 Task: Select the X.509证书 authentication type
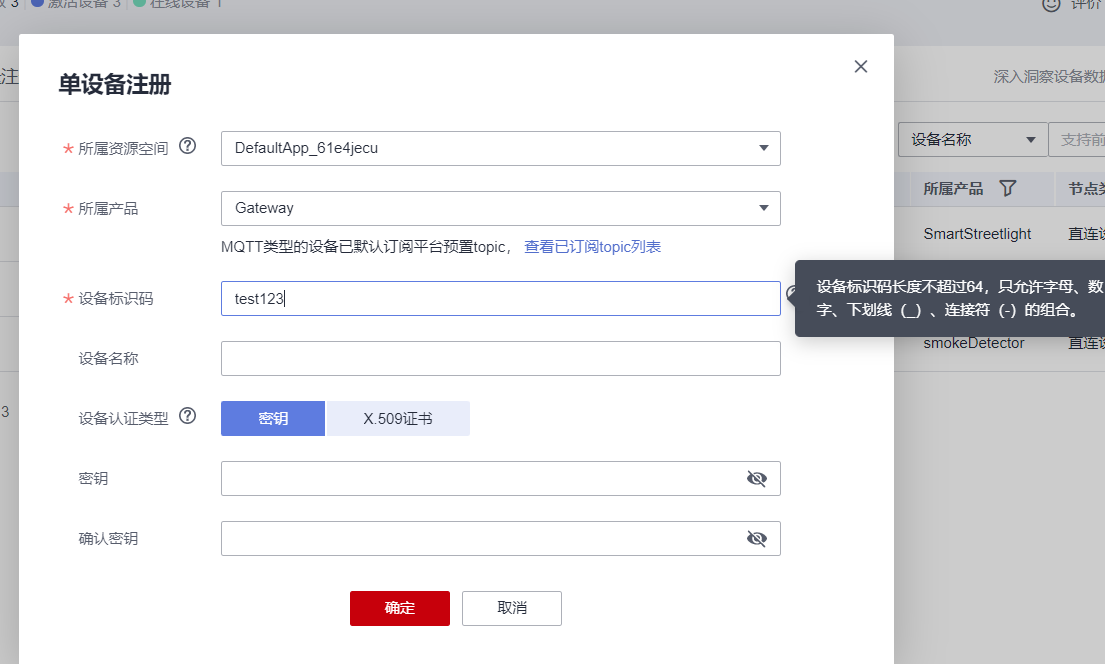[398, 419]
